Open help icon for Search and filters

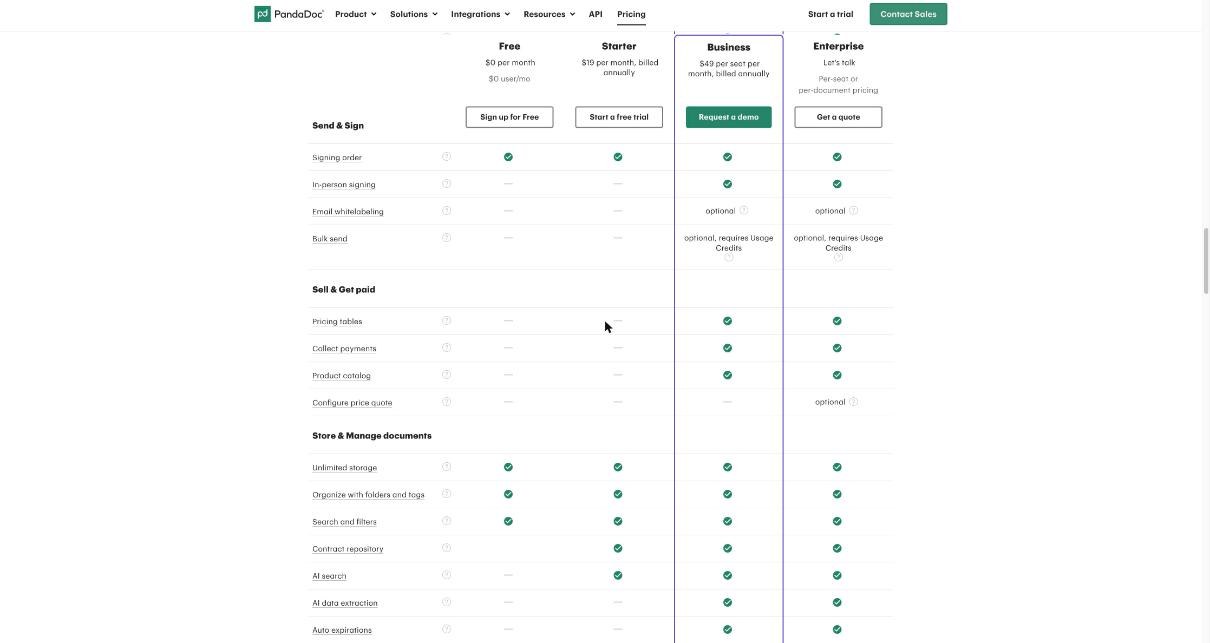click(446, 520)
